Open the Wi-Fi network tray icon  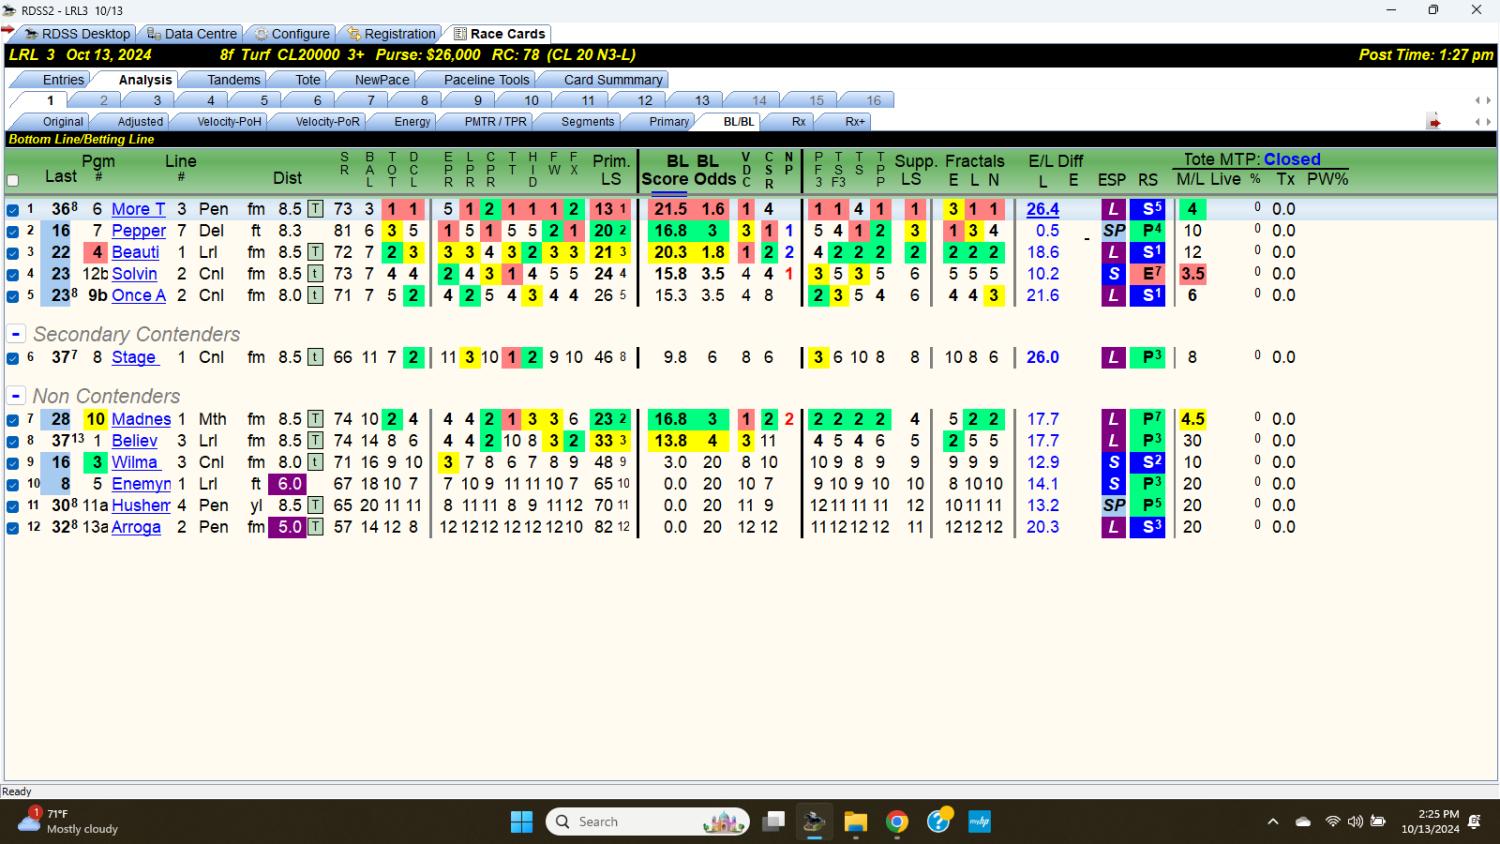tap(1332, 822)
